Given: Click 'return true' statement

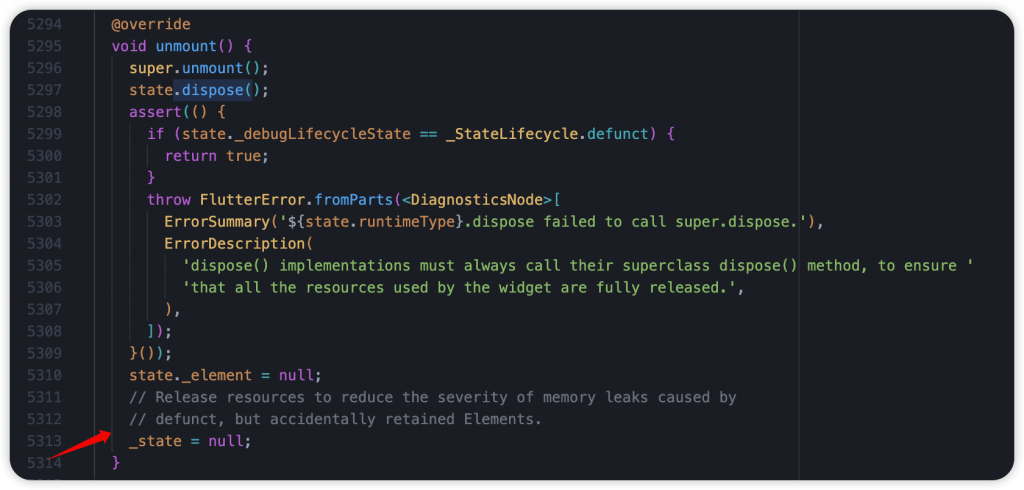Looking at the screenshot, I should point(217,156).
